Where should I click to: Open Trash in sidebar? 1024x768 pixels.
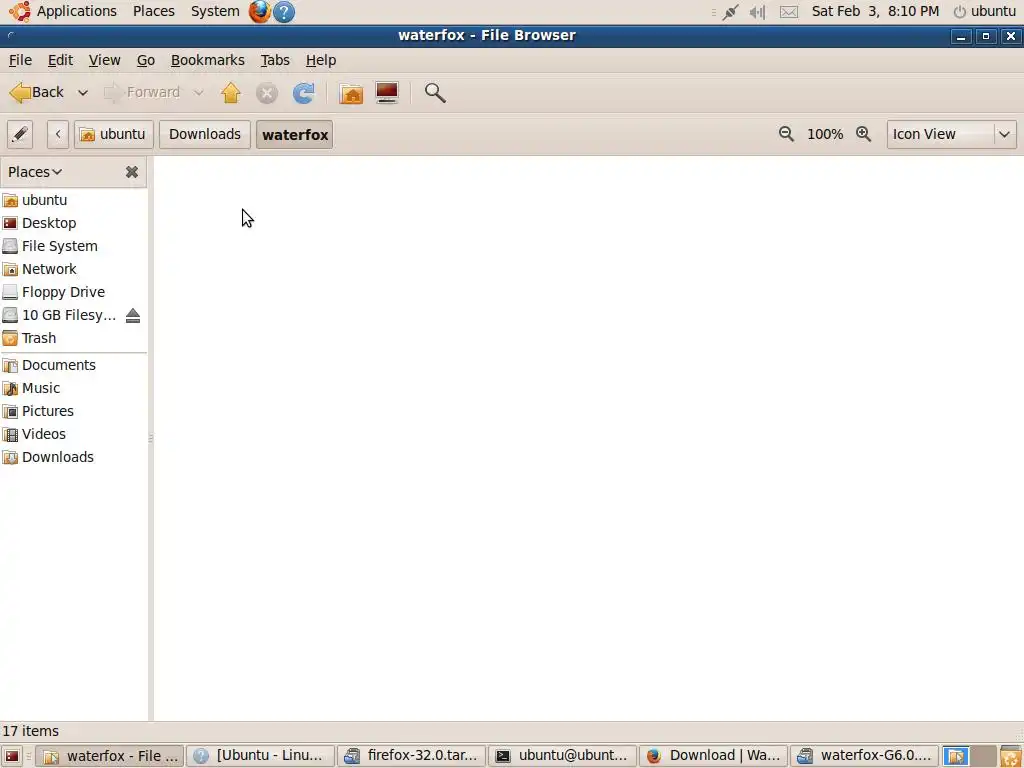click(74, 338)
